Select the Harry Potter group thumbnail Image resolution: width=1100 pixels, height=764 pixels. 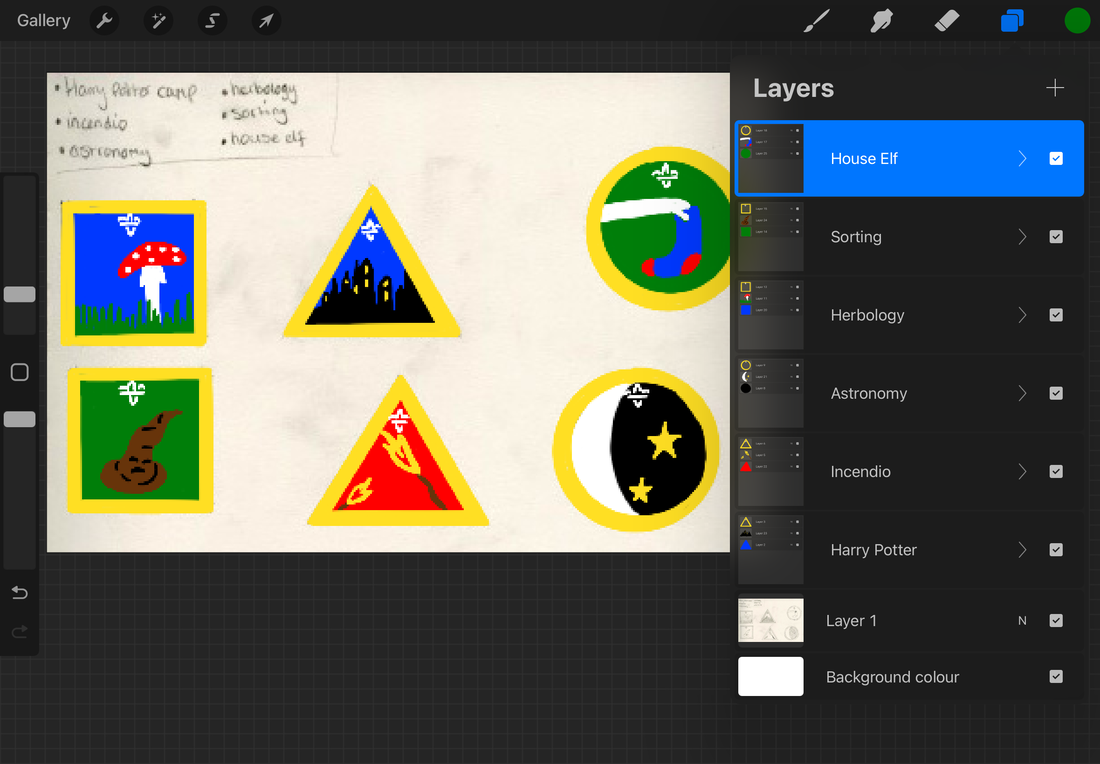[x=770, y=550]
